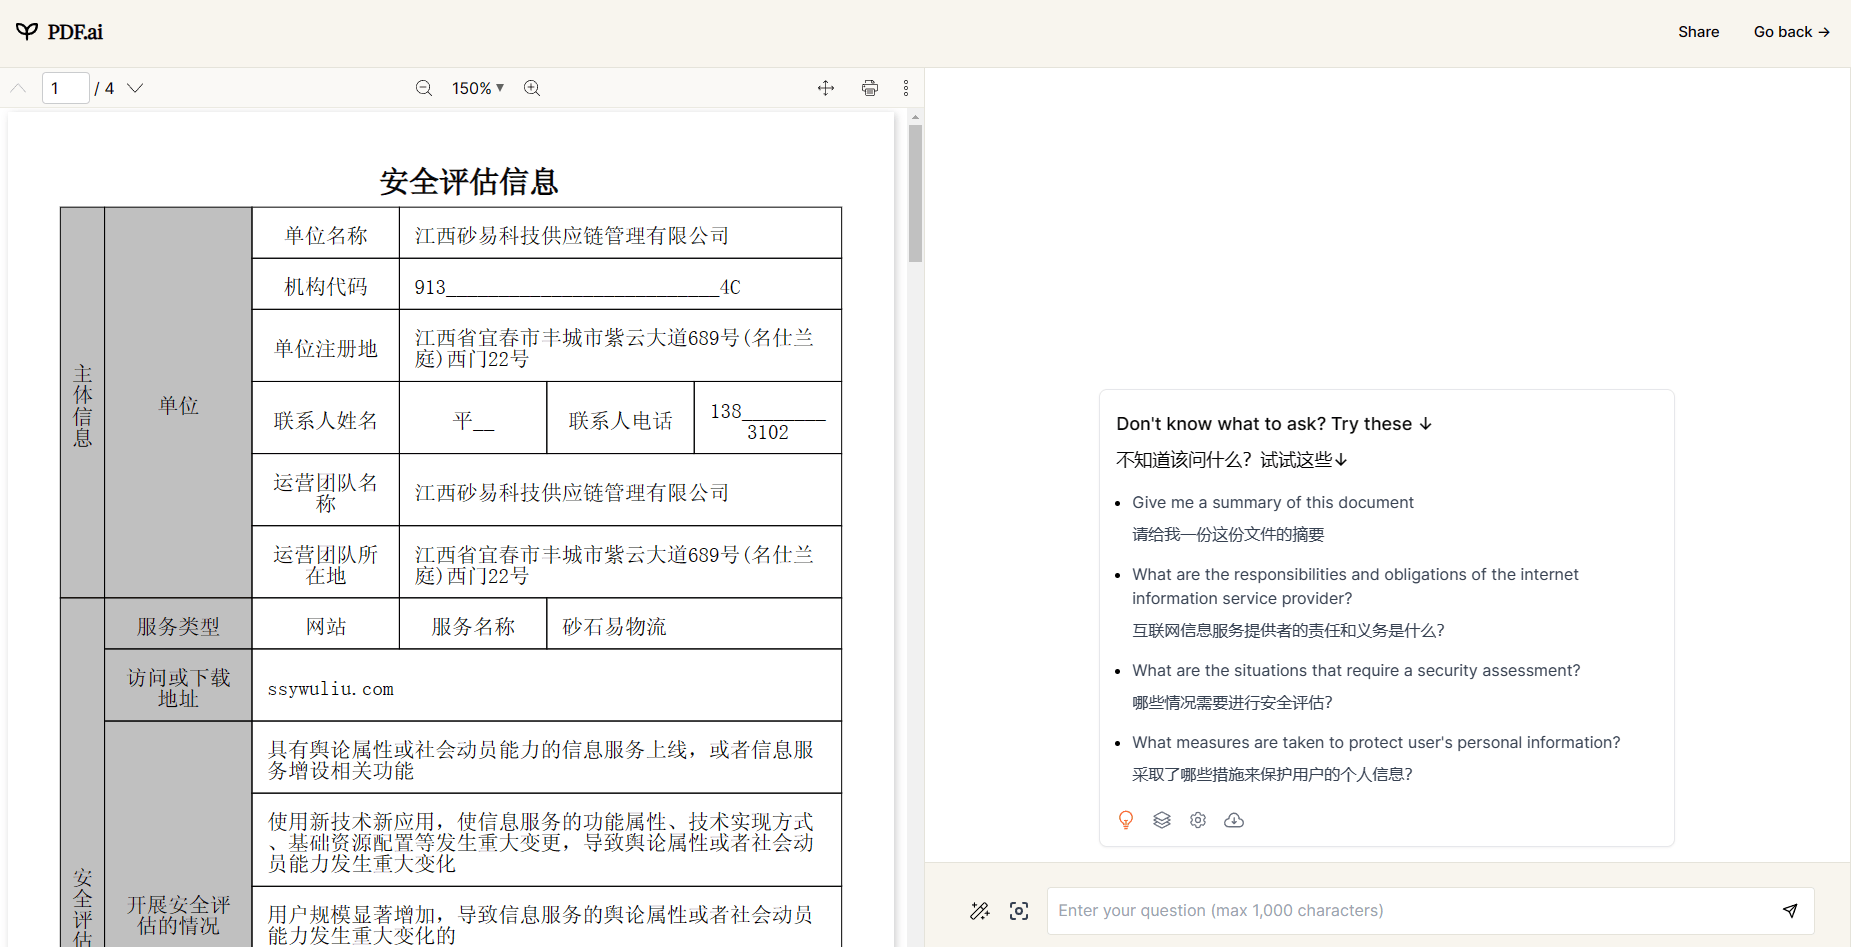Select the magic wand prompt icon
This screenshot has width=1851, height=947.
pyautogui.click(x=980, y=911)
